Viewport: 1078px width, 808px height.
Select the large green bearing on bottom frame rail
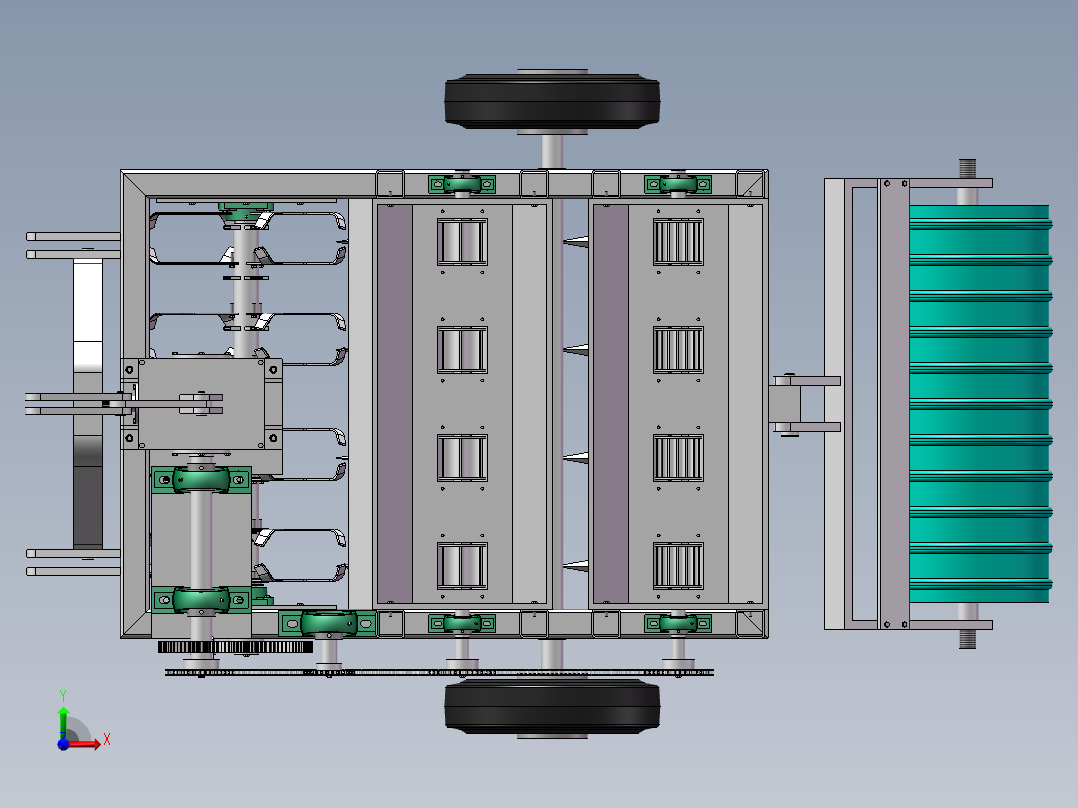328,624
